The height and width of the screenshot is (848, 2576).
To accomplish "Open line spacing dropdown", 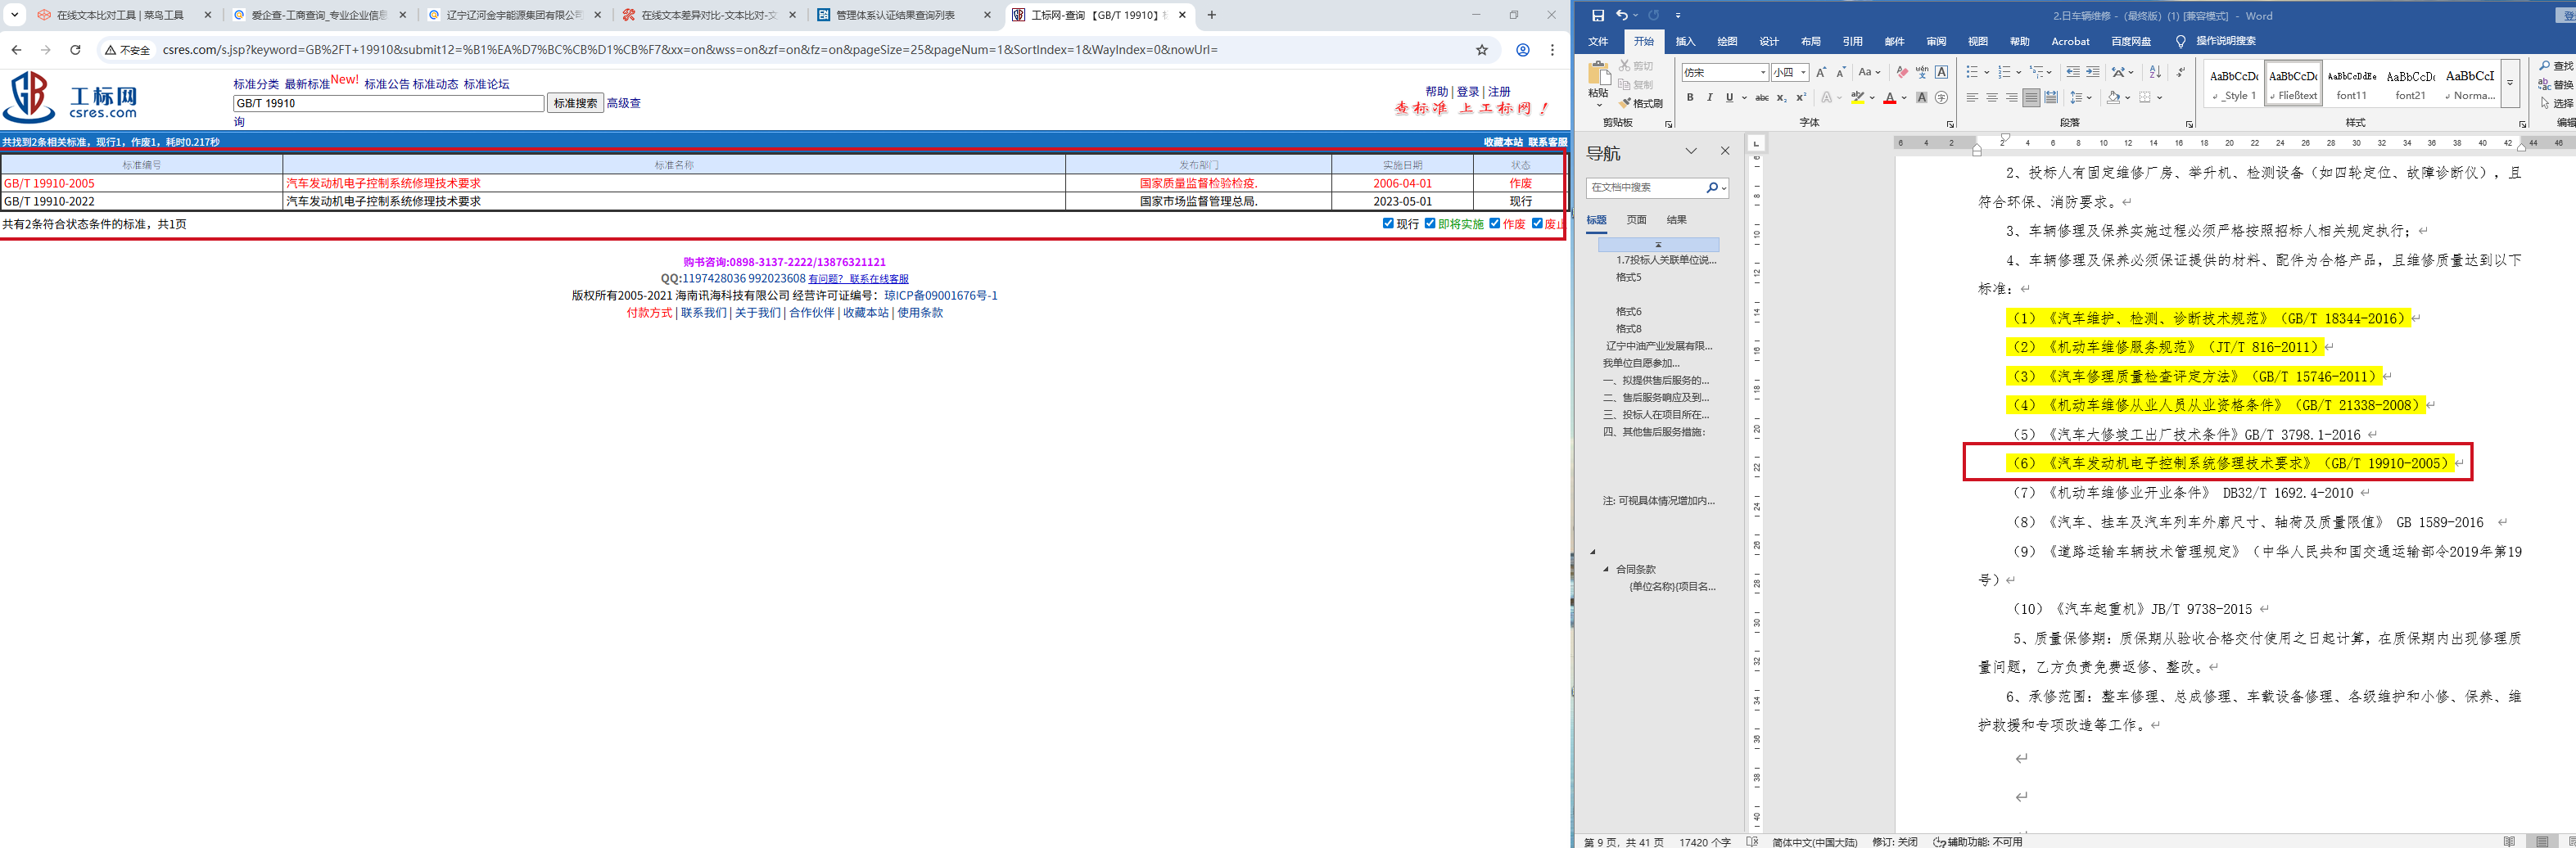I will (2081, 98).
